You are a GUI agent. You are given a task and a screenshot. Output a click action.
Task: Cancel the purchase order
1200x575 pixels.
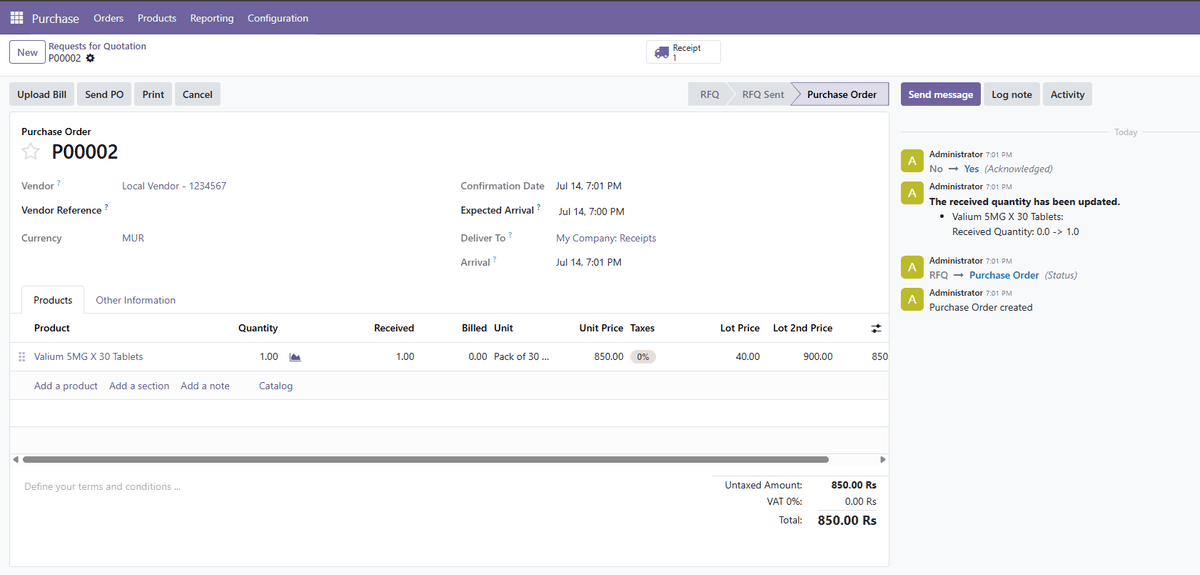pos(197,94)
